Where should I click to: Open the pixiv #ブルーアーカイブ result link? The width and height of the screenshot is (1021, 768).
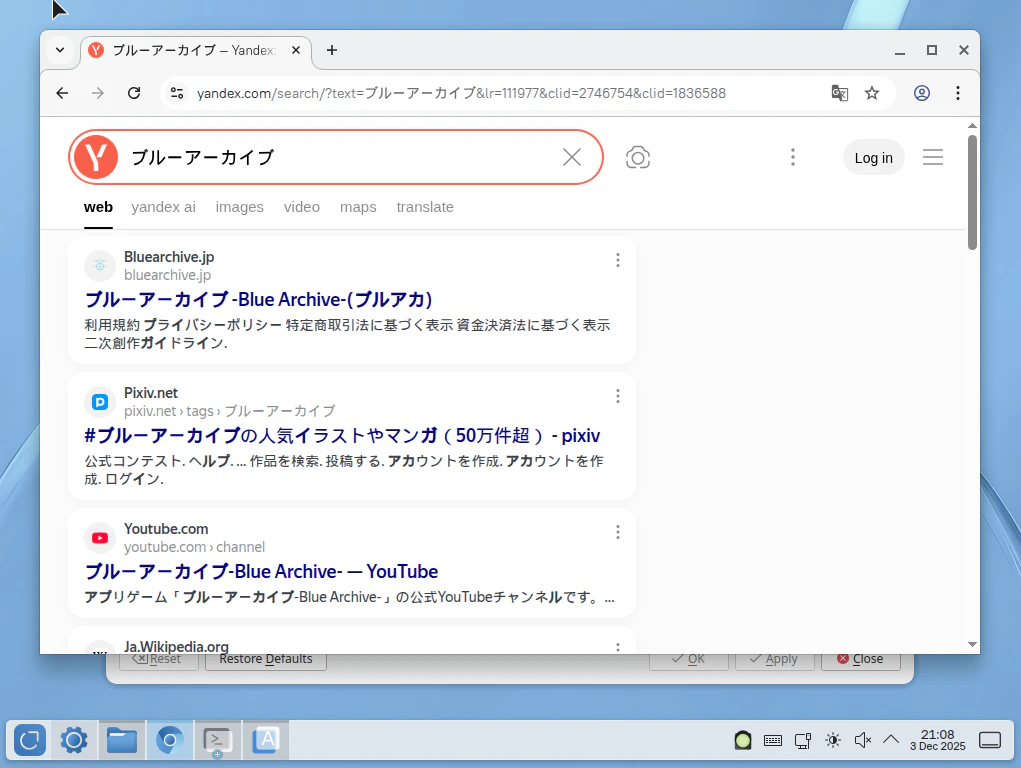click(x=343, y=435)
